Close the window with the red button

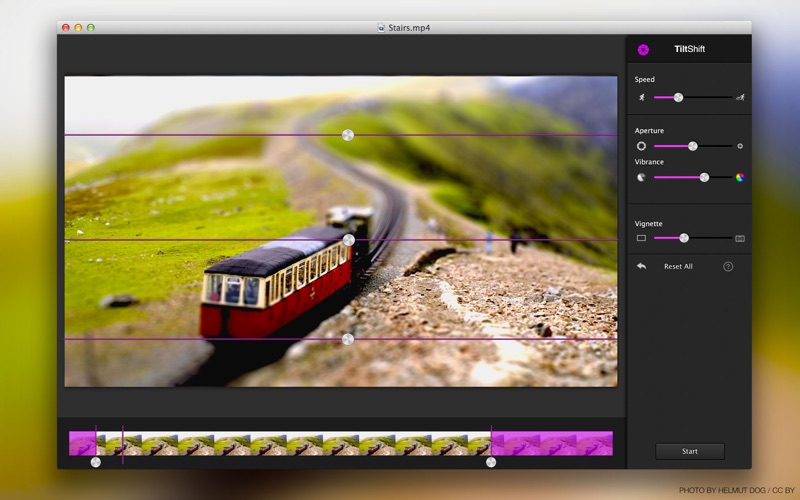pyautogui.click(x=66, y=28)
